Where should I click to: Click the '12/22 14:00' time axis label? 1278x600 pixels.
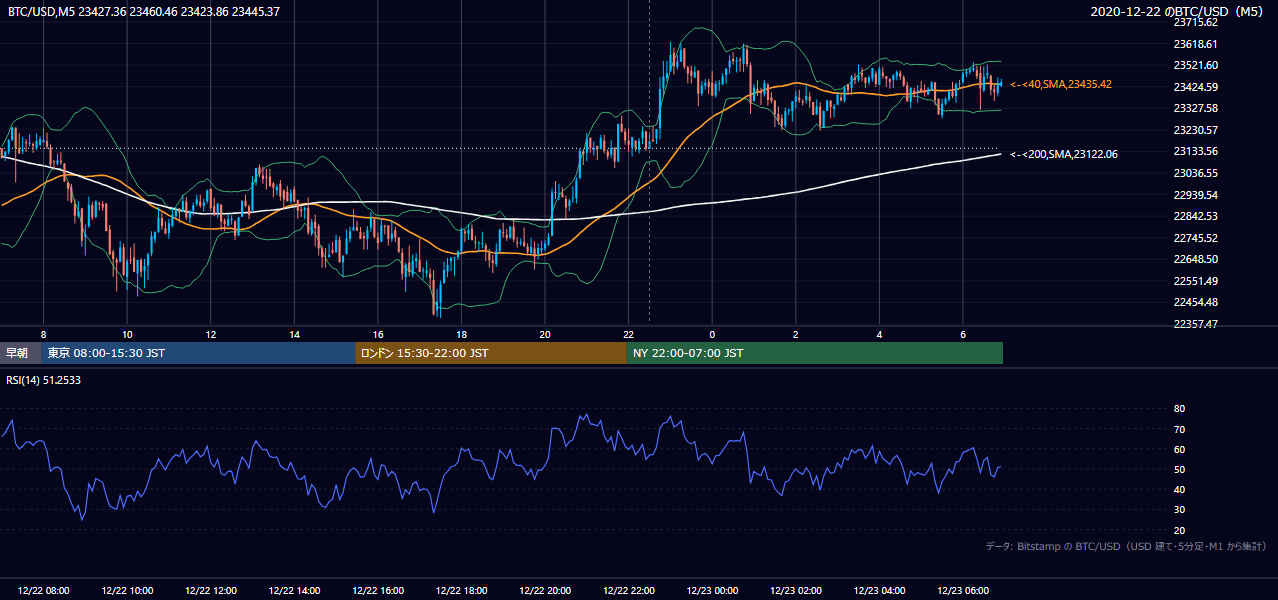click(294, 591)
